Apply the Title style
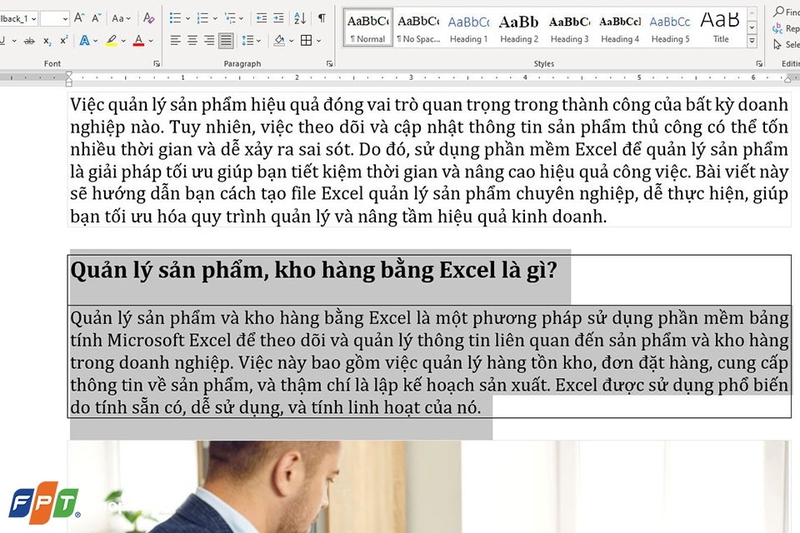The height and width of the screenshot is (533, 800). 720,28
